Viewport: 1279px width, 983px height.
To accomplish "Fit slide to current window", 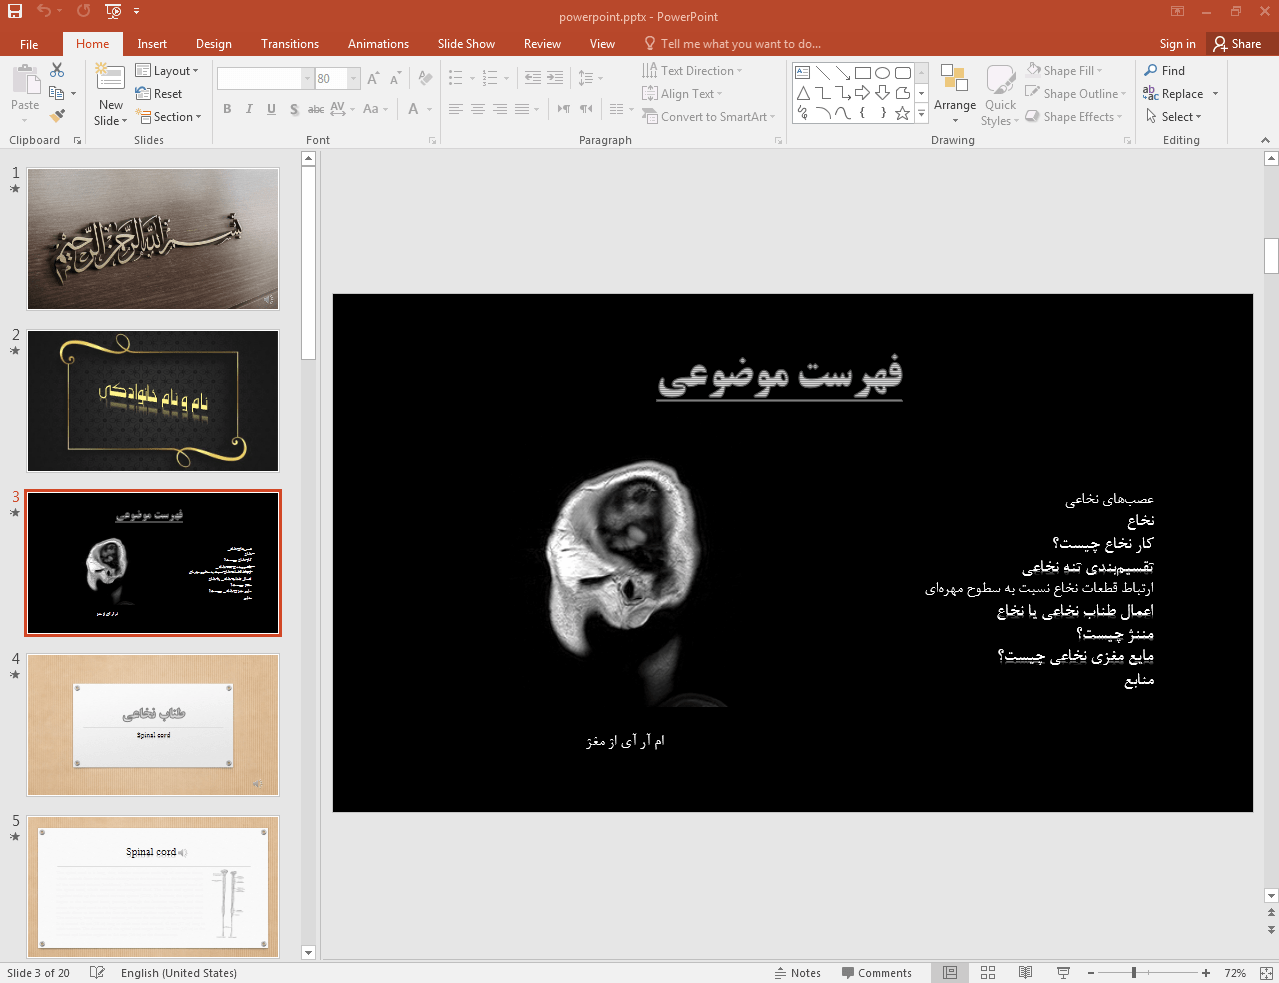I will 1266,973.
